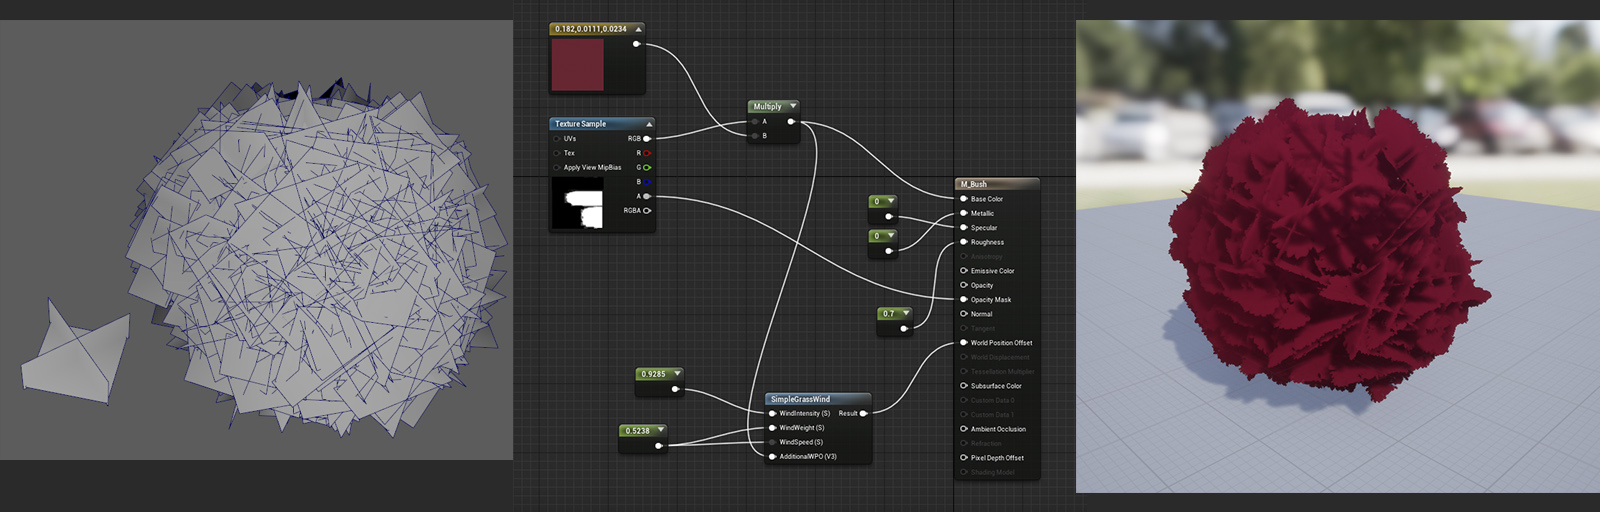Viewport: 1600px width, 512px height.
Task: Select the 0.5238 constant node label
Action: (638, 431)
